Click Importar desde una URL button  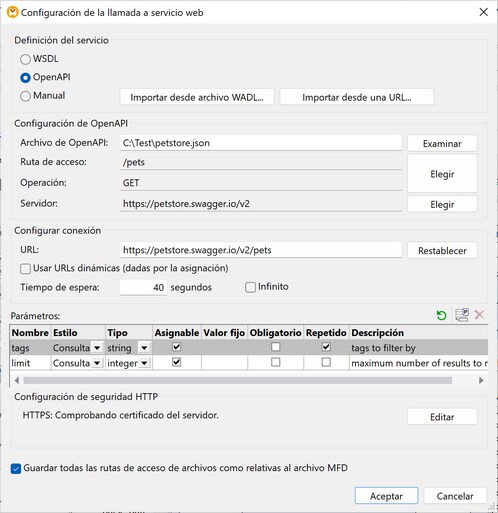357,97
